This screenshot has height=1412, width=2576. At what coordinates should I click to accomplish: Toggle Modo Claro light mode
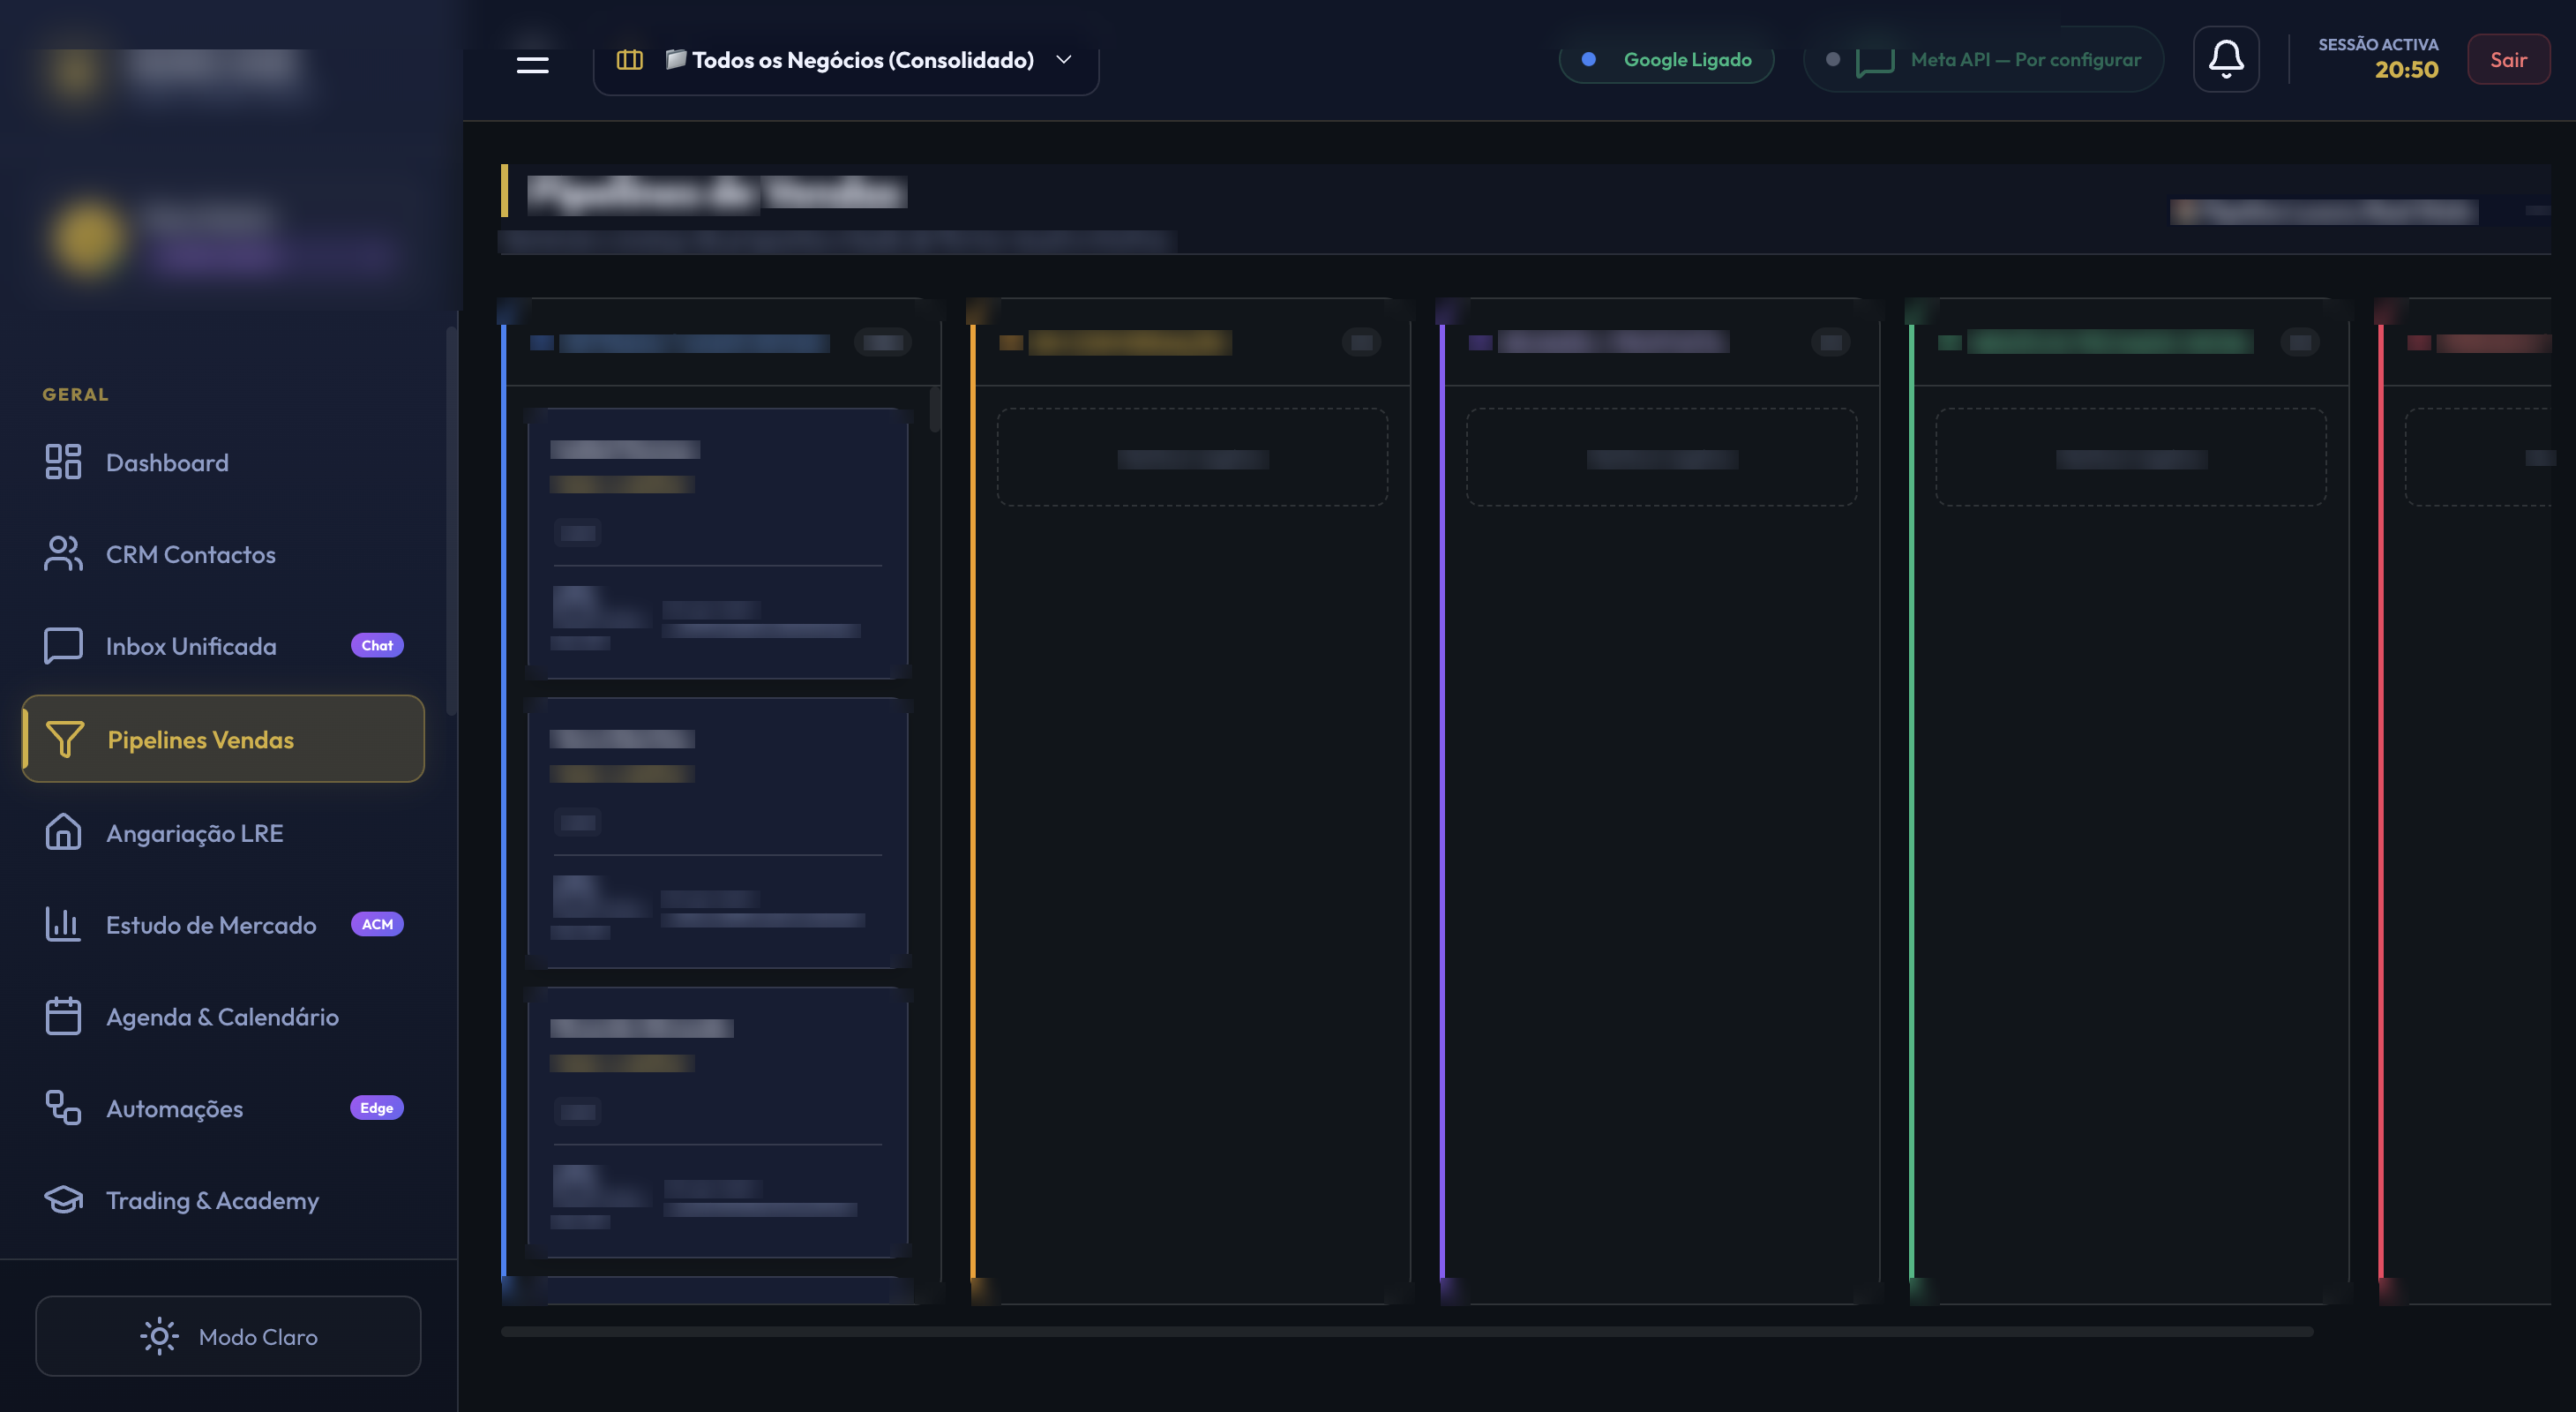coord(228,1337)
